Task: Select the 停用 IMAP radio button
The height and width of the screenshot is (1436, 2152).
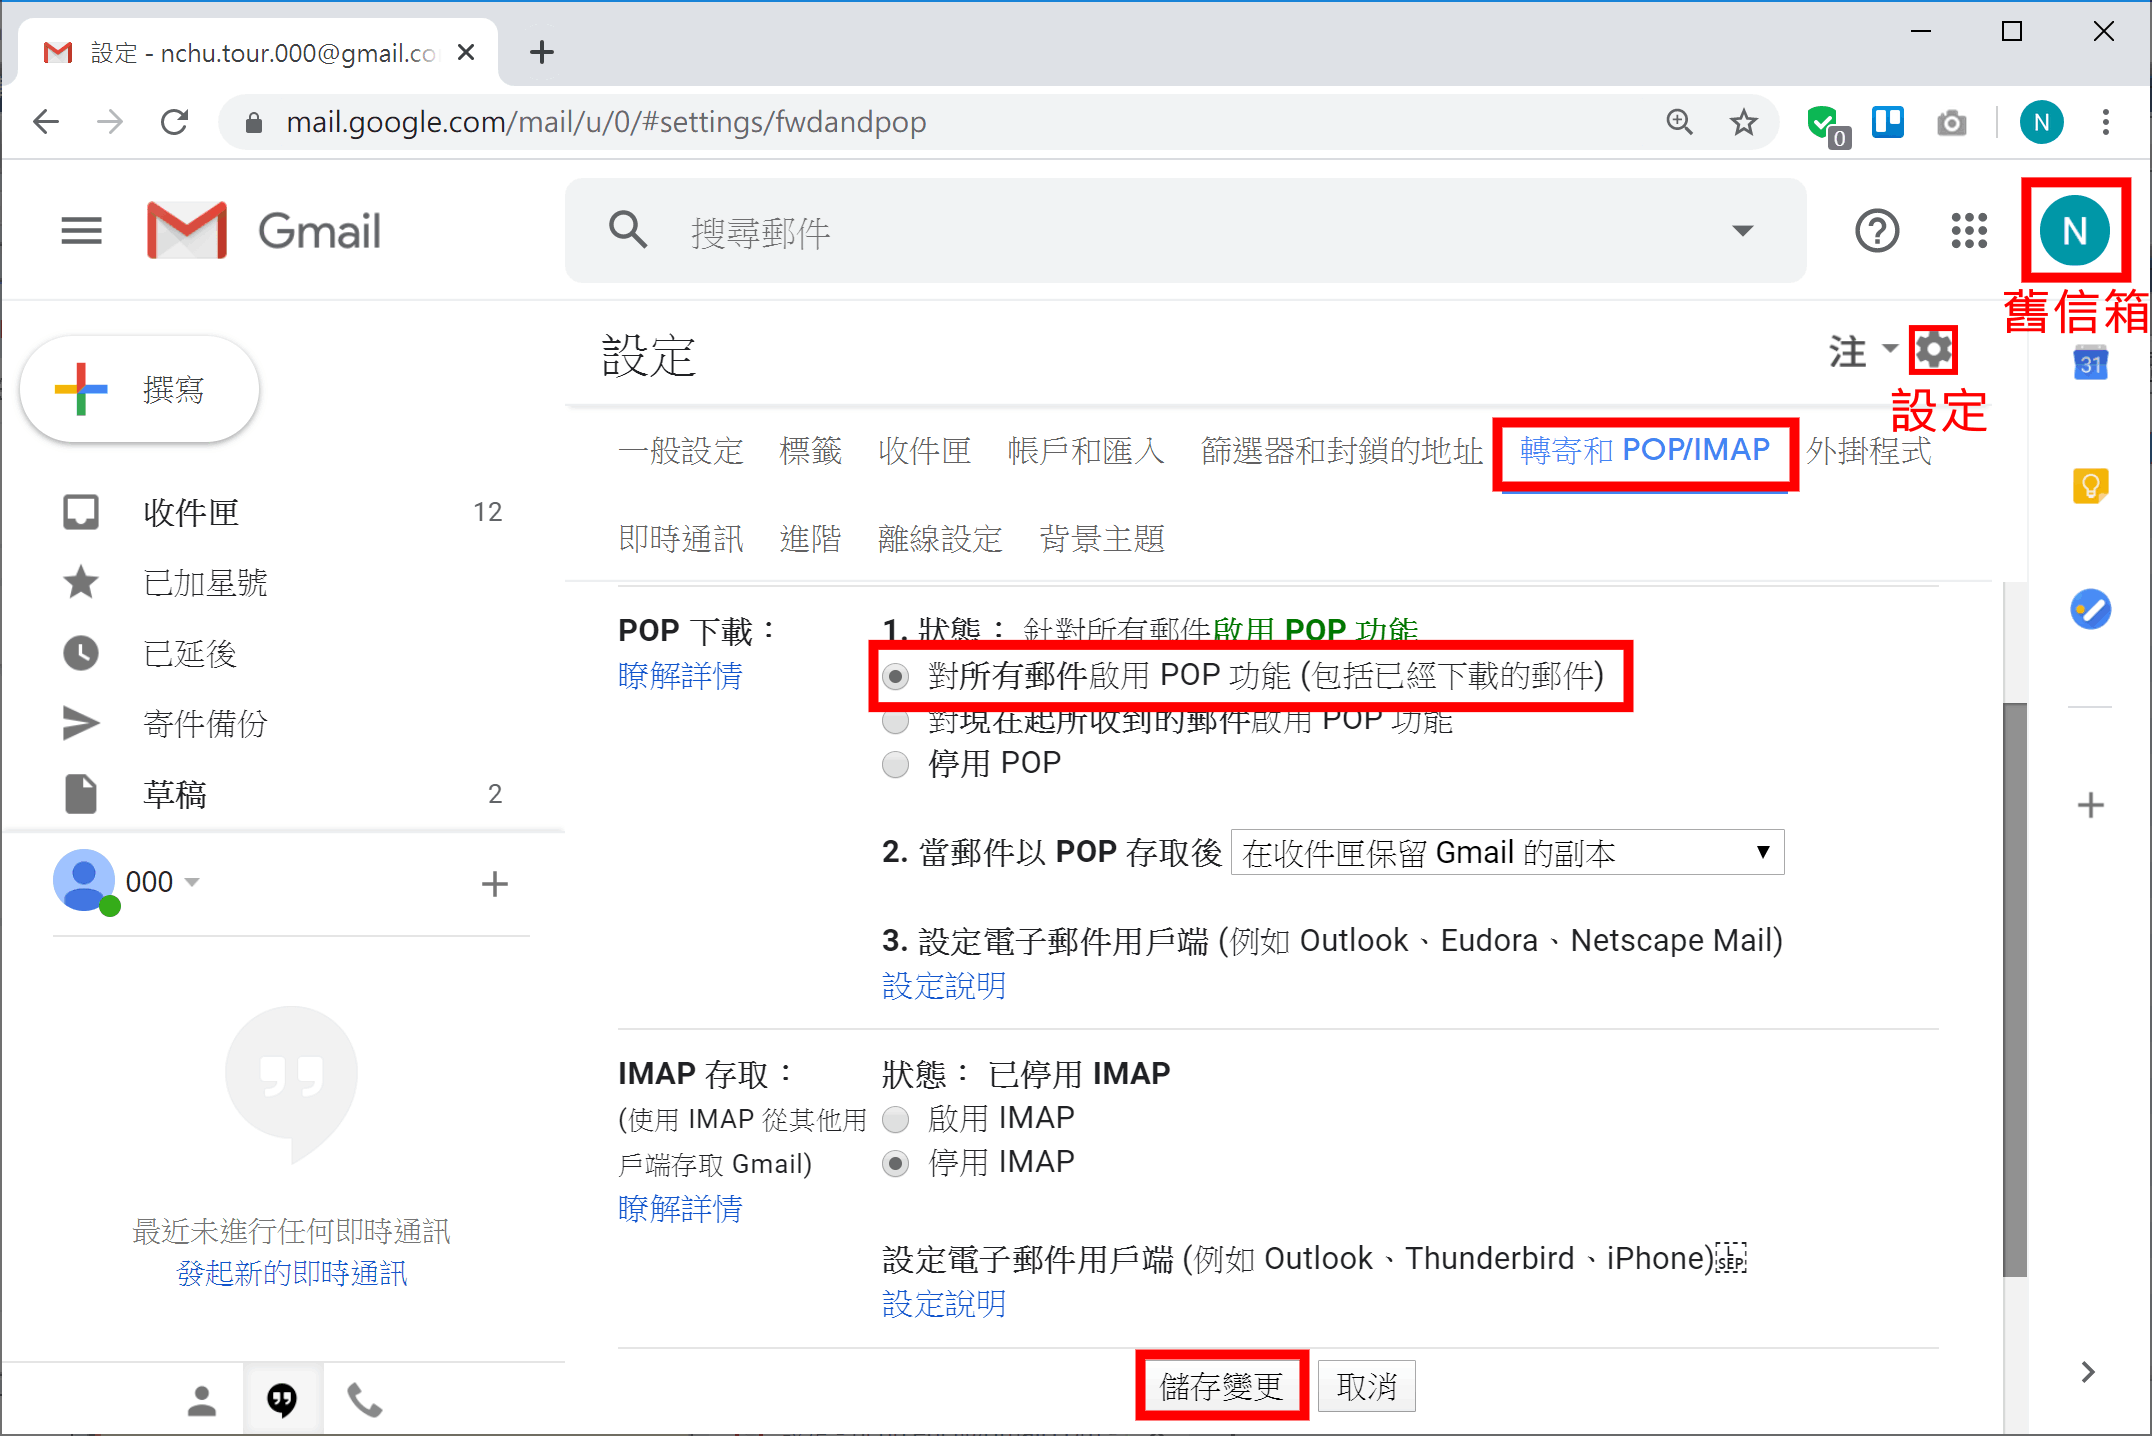Action: [x=896, y=1164]
